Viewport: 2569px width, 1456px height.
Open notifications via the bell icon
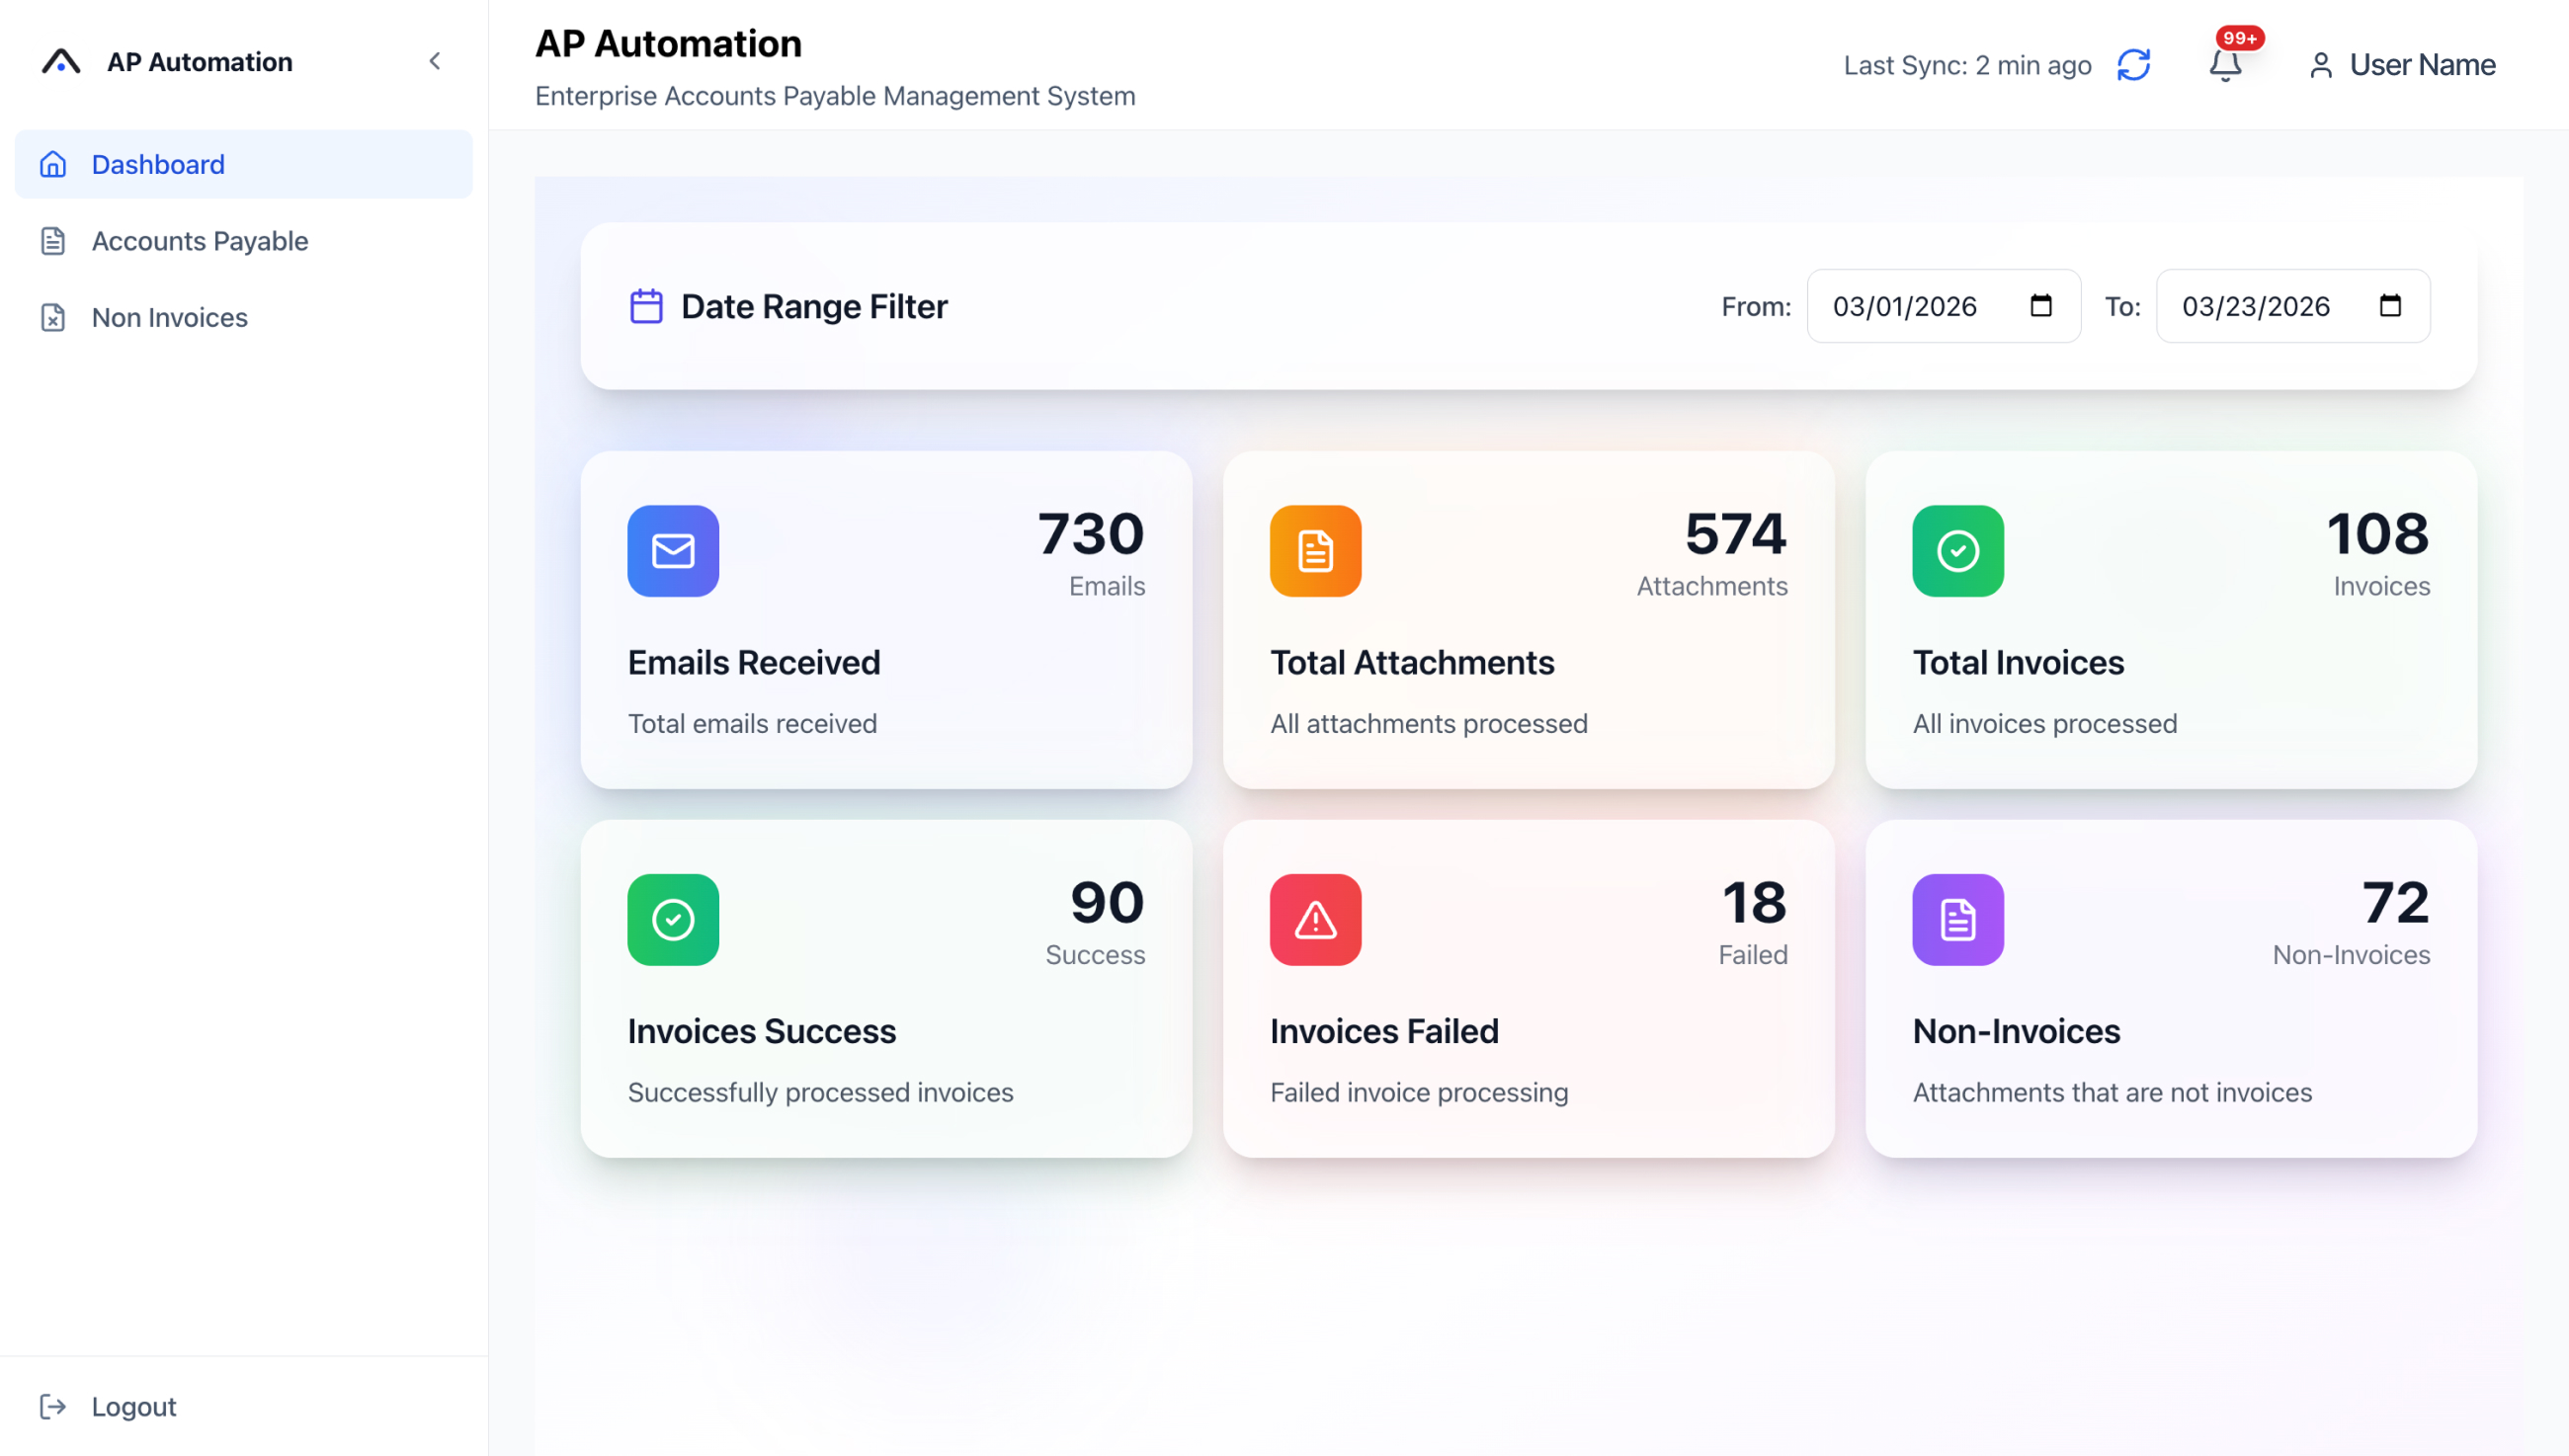point(2226,66)
